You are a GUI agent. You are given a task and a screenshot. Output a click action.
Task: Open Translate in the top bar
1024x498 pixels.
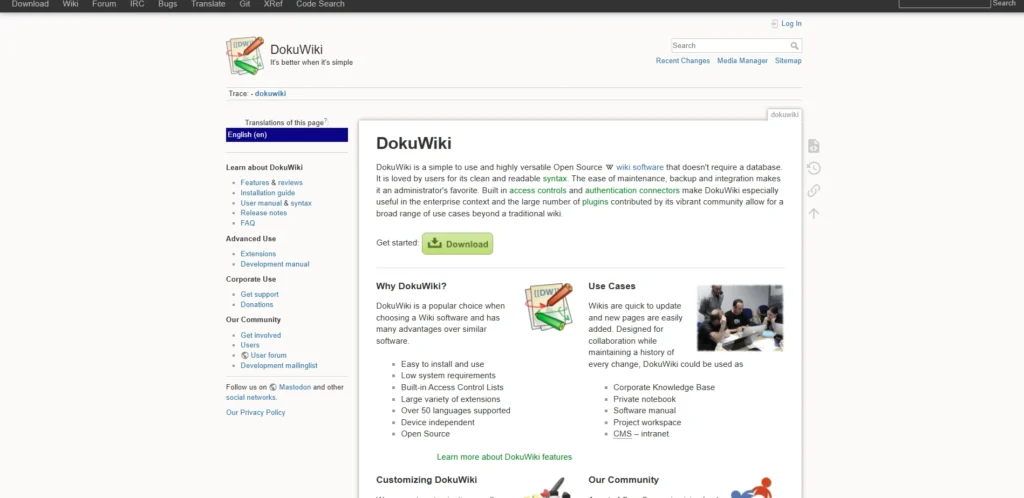pyautogui.click(x=208, y=4)
